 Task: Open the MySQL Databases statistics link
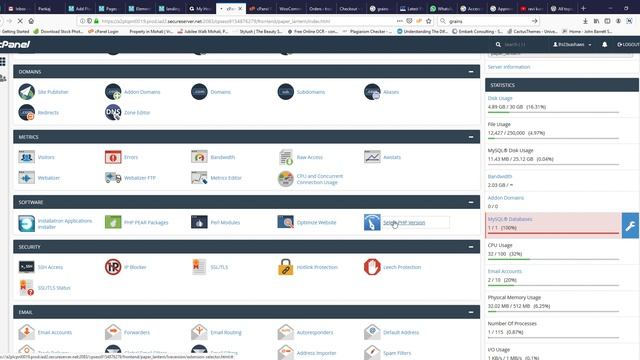(x=510, y=219)
